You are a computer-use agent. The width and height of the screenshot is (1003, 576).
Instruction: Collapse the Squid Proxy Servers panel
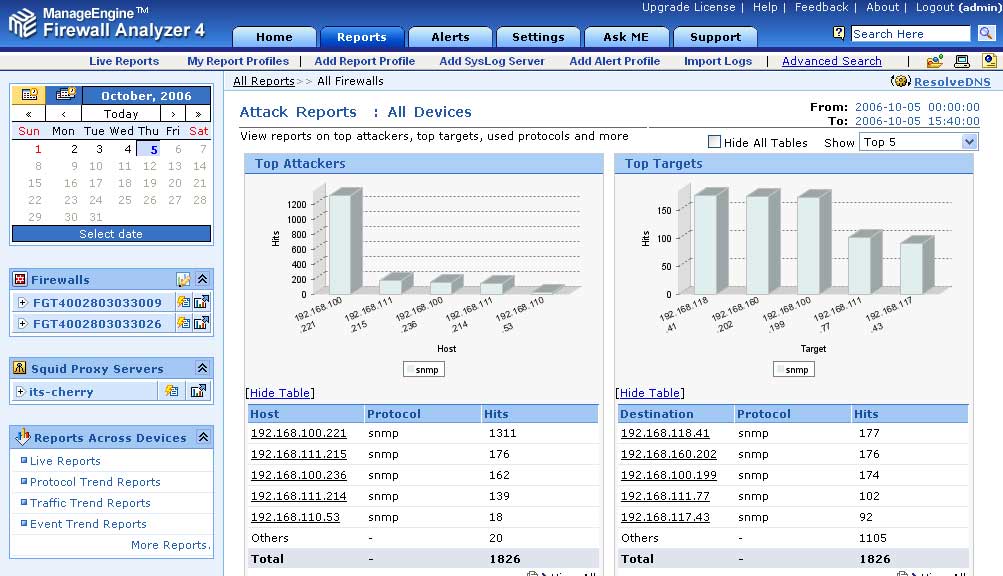point(203,369)
